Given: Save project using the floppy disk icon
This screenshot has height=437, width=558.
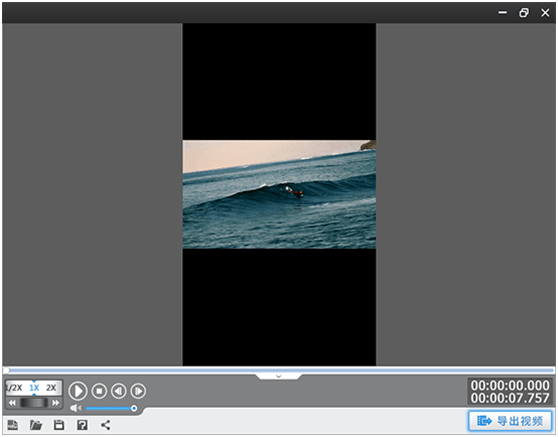Looking at the screenshot, I should pyautogui.click(x=59, y=425).
